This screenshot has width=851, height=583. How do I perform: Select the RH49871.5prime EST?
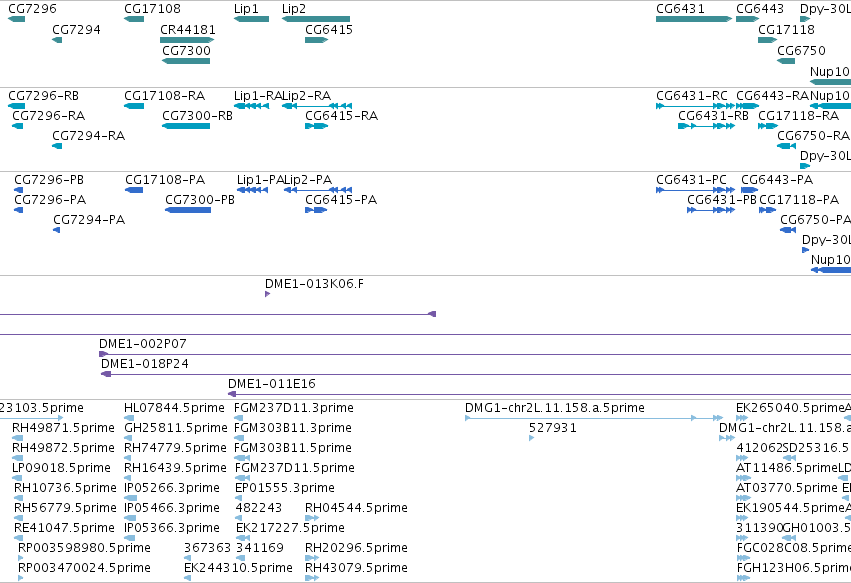[17, 438]
